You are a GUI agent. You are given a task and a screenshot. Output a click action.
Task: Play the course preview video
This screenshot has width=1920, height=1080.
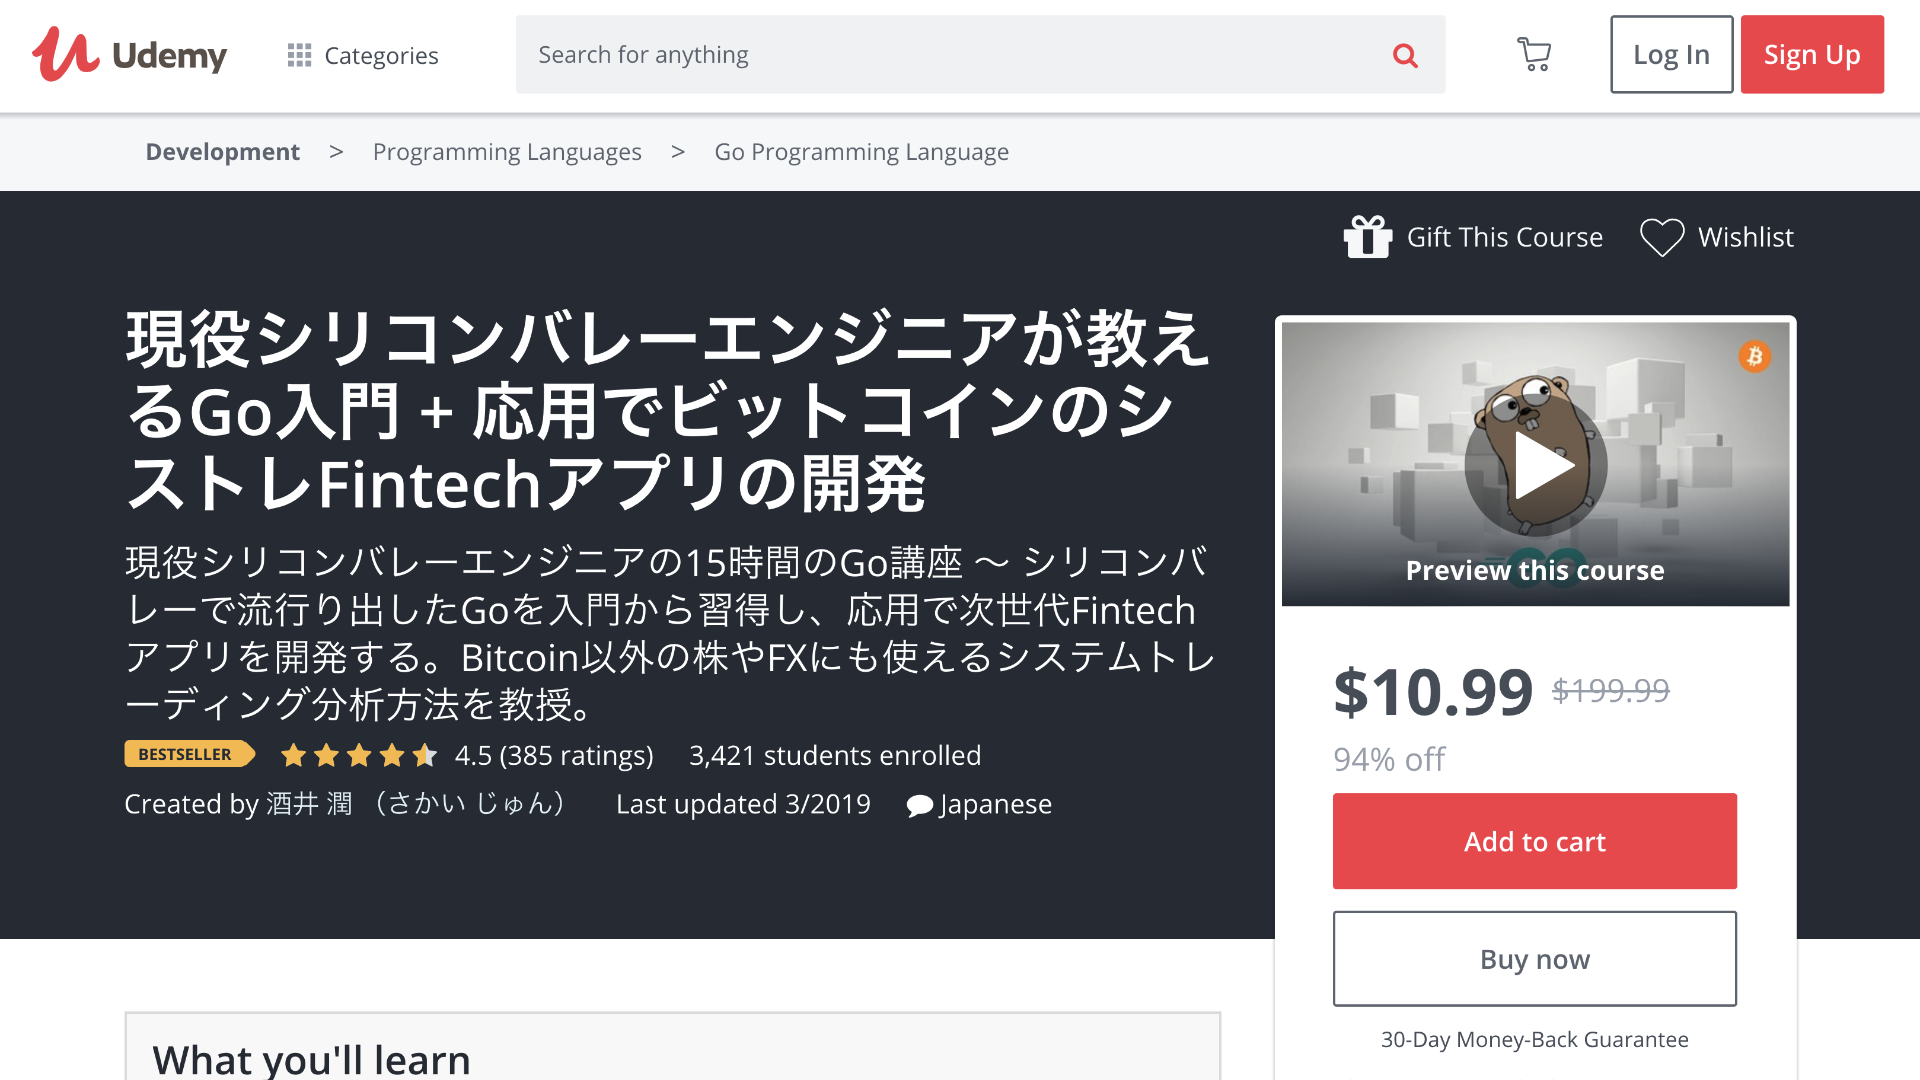point(1536,465)
